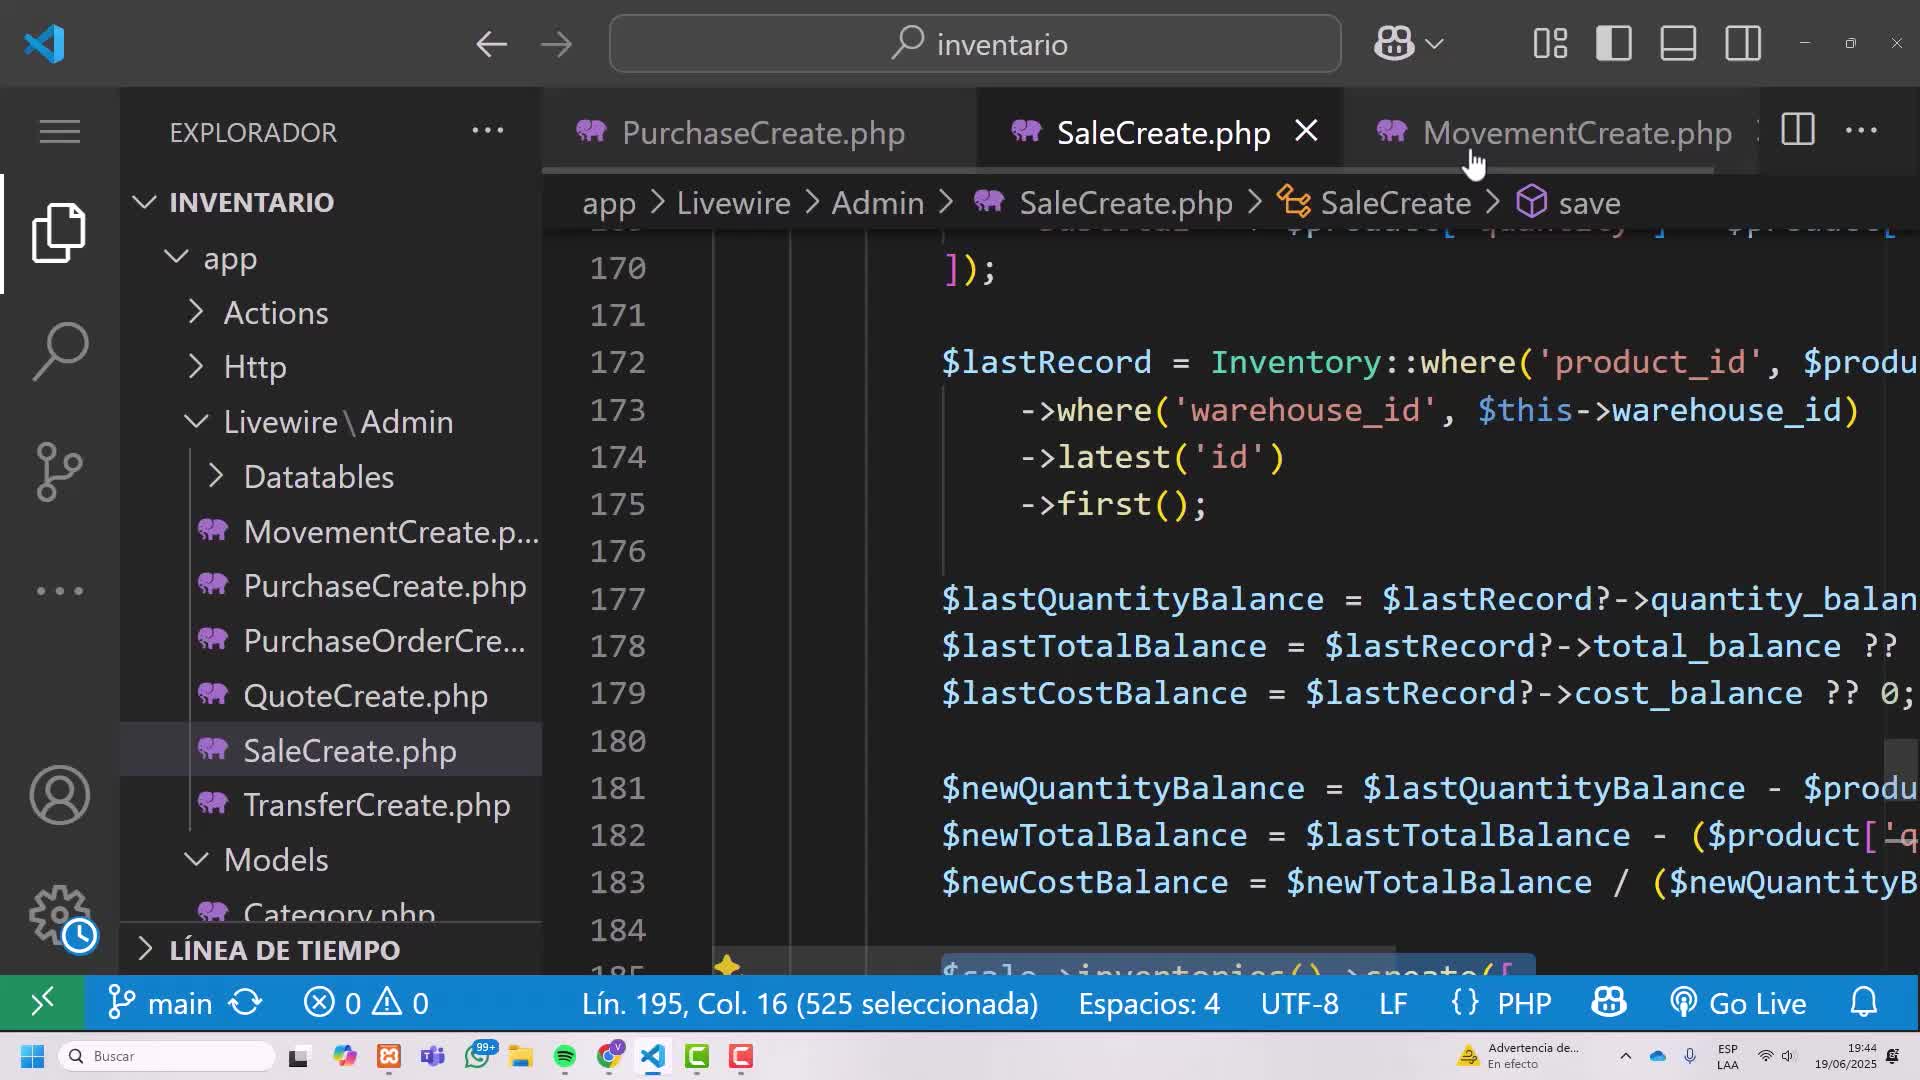
Task: Toggle the secondary side bar
Action: [1743, 44]
